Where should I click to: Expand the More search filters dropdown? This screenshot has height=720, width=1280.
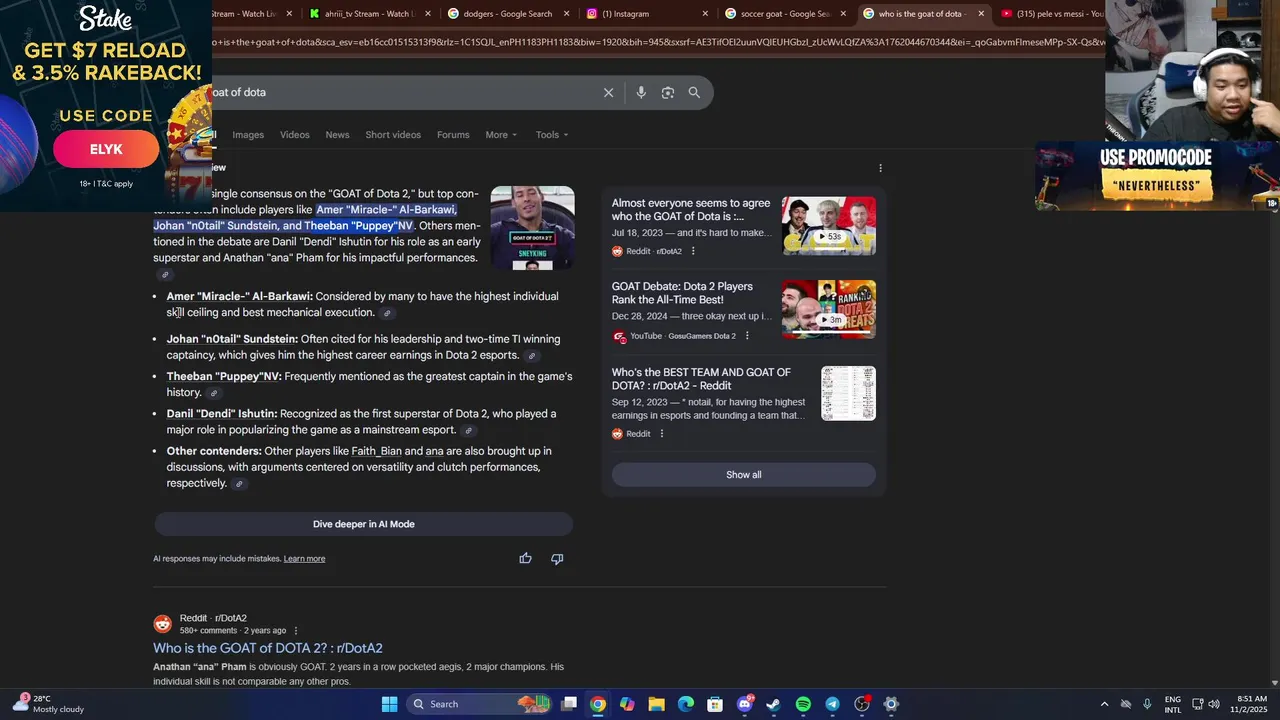pos(501,135)
